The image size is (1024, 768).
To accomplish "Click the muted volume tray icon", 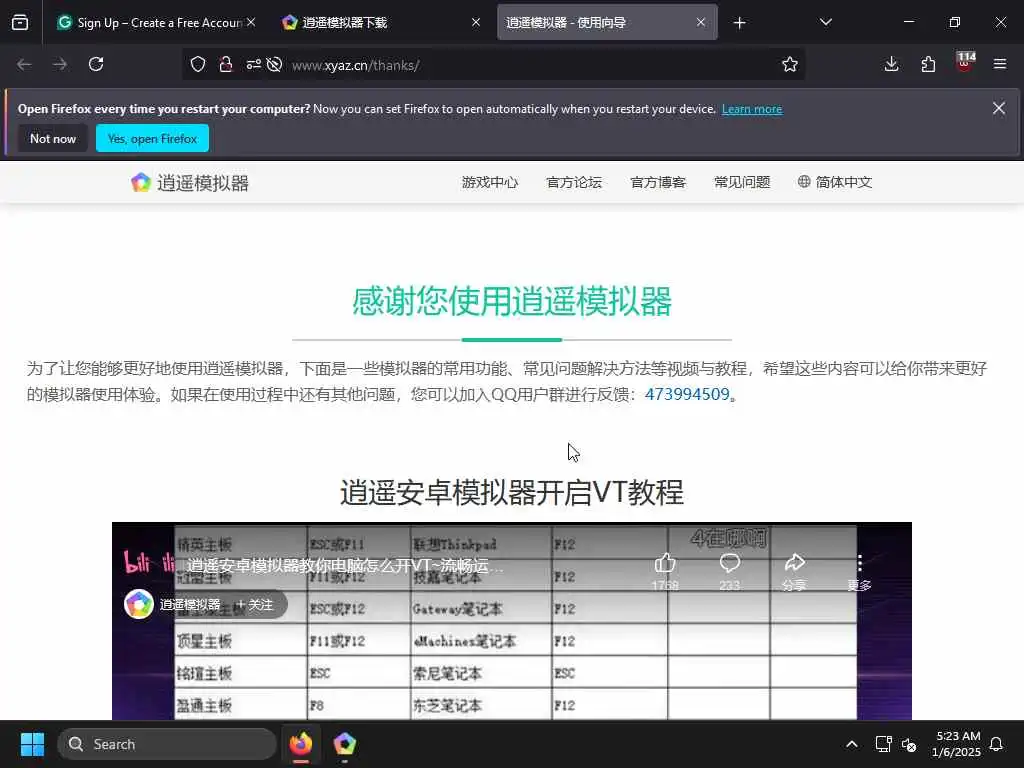I will click(908, 744).
